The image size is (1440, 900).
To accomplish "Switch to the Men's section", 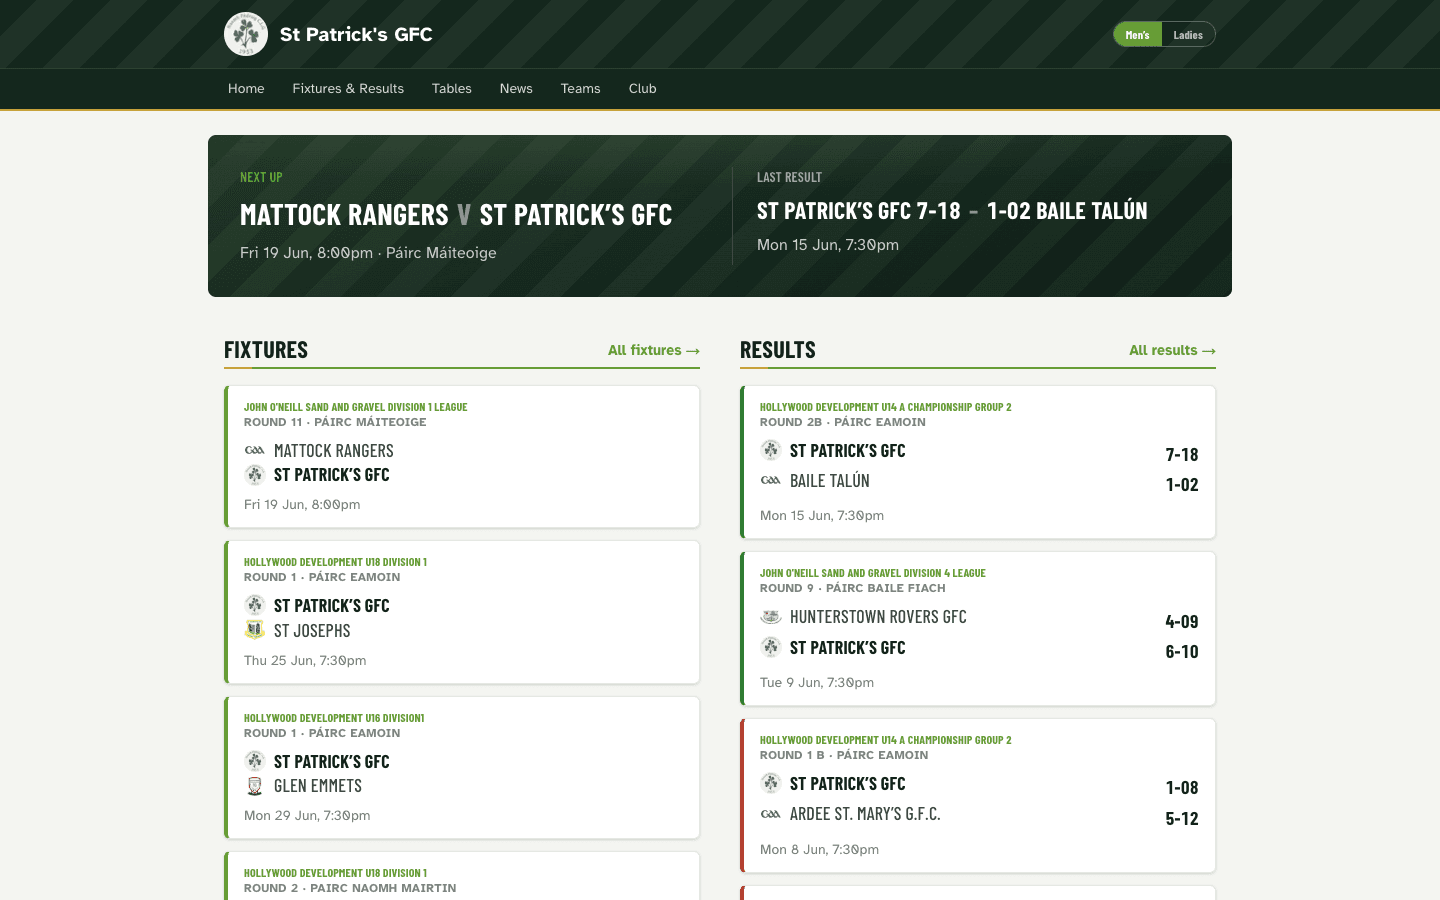I will coord(1138,35).
